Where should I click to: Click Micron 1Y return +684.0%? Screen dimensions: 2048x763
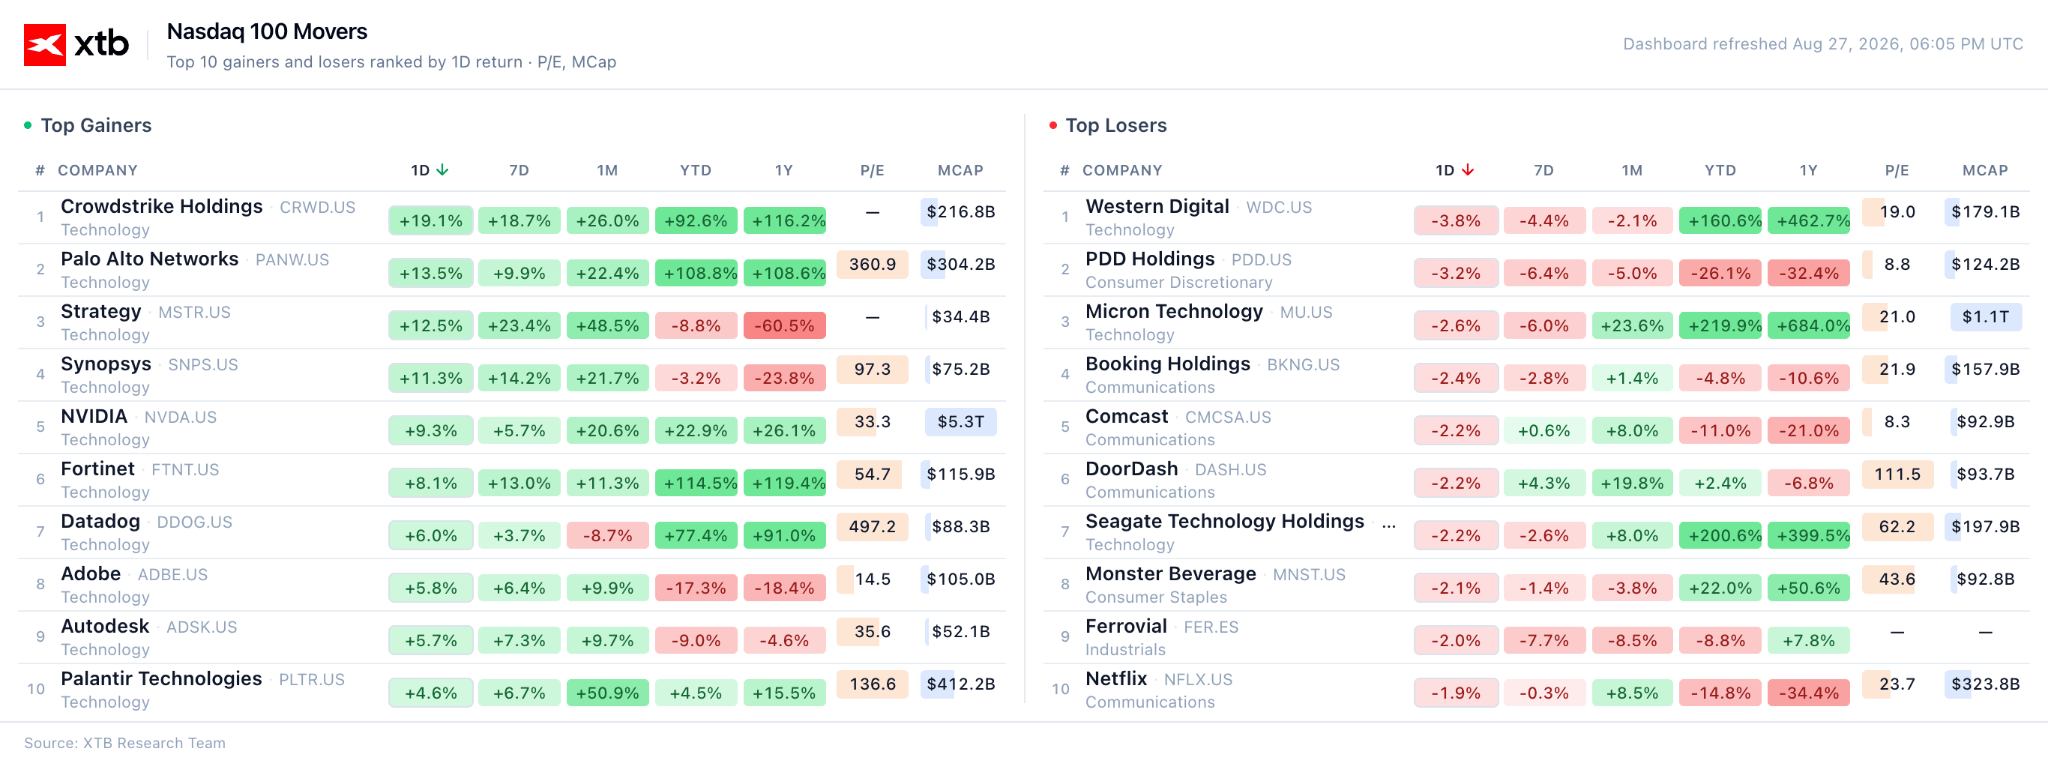[1810, 326]
